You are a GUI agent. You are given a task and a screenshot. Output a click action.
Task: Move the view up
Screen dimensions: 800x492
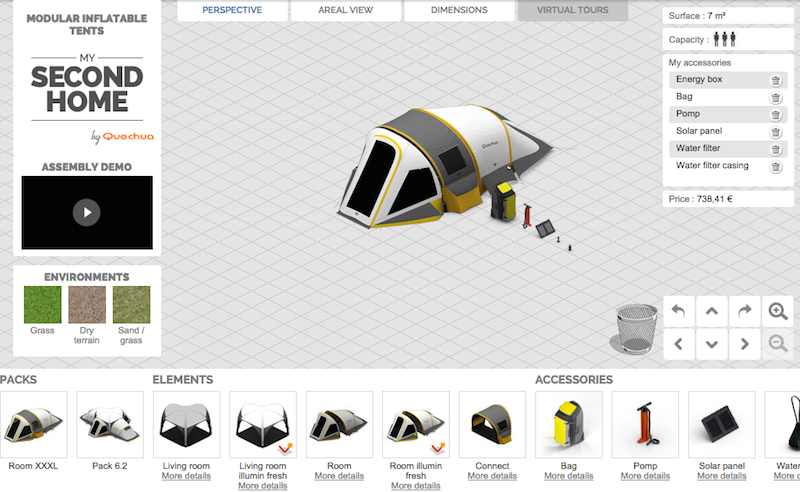click(x=712, y=311)
